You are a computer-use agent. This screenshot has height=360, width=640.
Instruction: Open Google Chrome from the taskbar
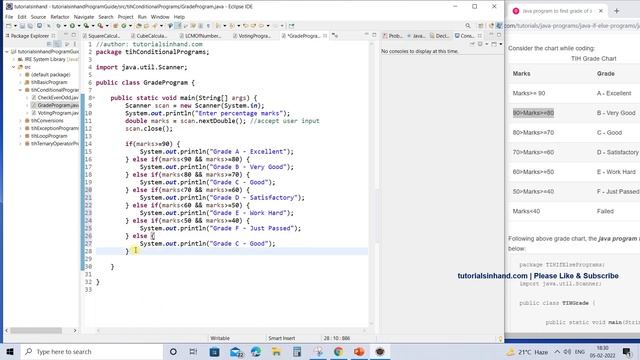338,351
